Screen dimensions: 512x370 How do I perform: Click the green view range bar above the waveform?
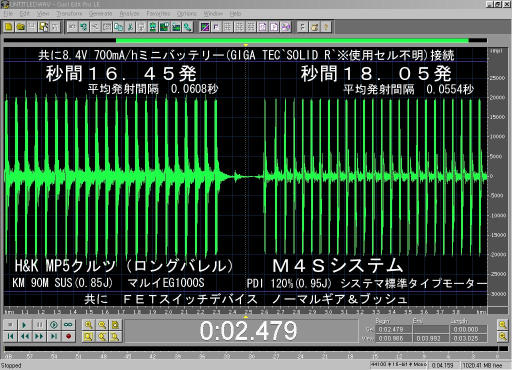[292, 41]
